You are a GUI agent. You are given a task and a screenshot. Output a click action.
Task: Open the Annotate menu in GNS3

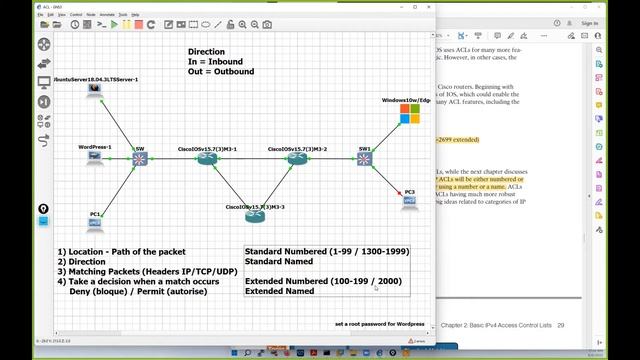(107, 15)
